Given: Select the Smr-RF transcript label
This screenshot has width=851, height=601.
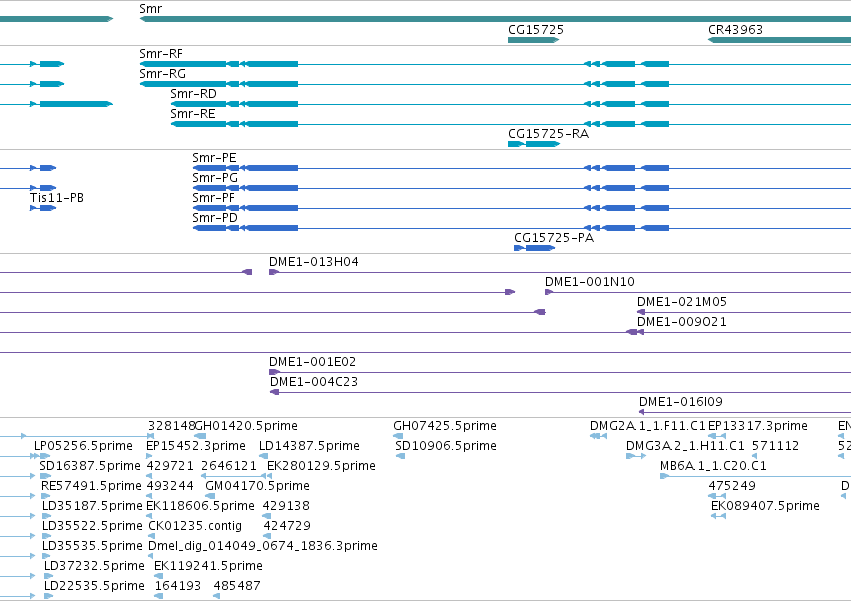Looking at the screenshot, I should pyautogui.click(x=161, y=54).
